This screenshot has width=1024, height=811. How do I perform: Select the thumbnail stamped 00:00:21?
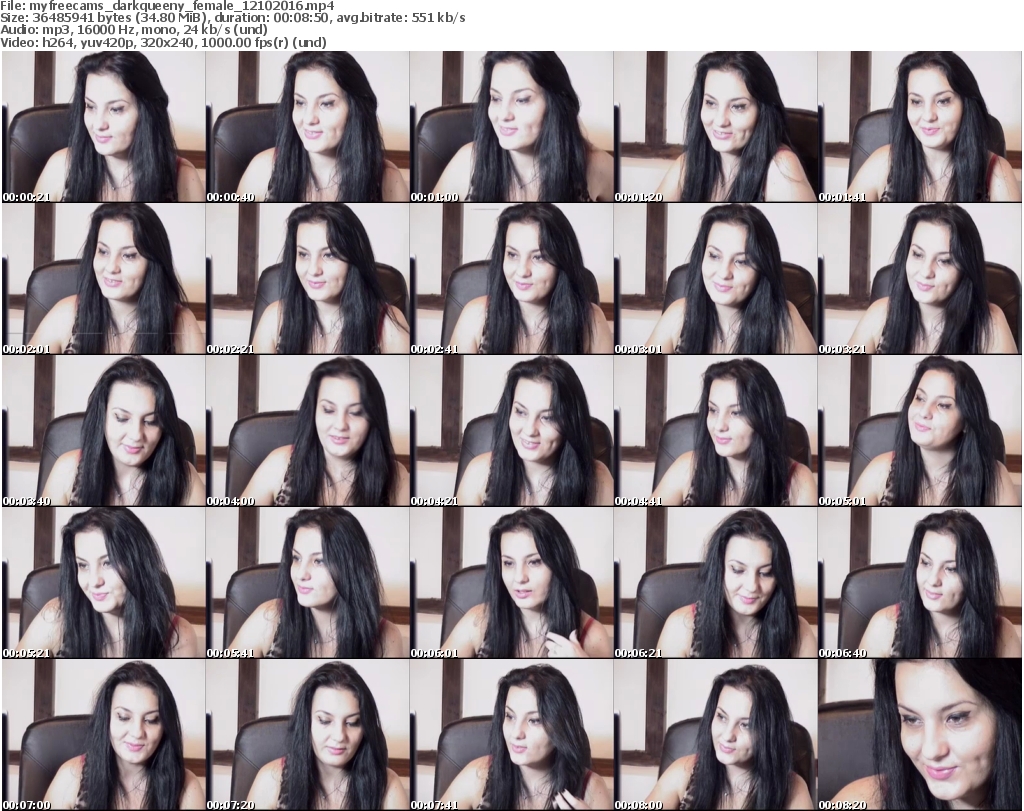coord(103,127)
